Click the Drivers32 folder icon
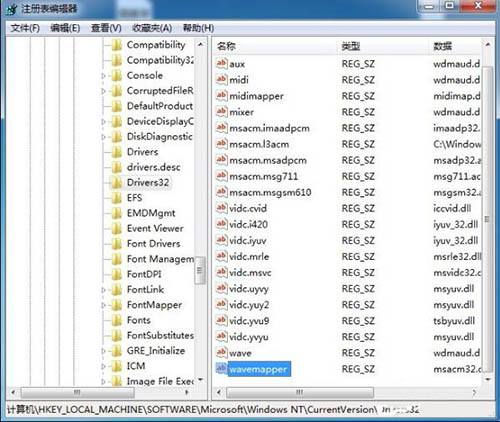 (117, 183)
